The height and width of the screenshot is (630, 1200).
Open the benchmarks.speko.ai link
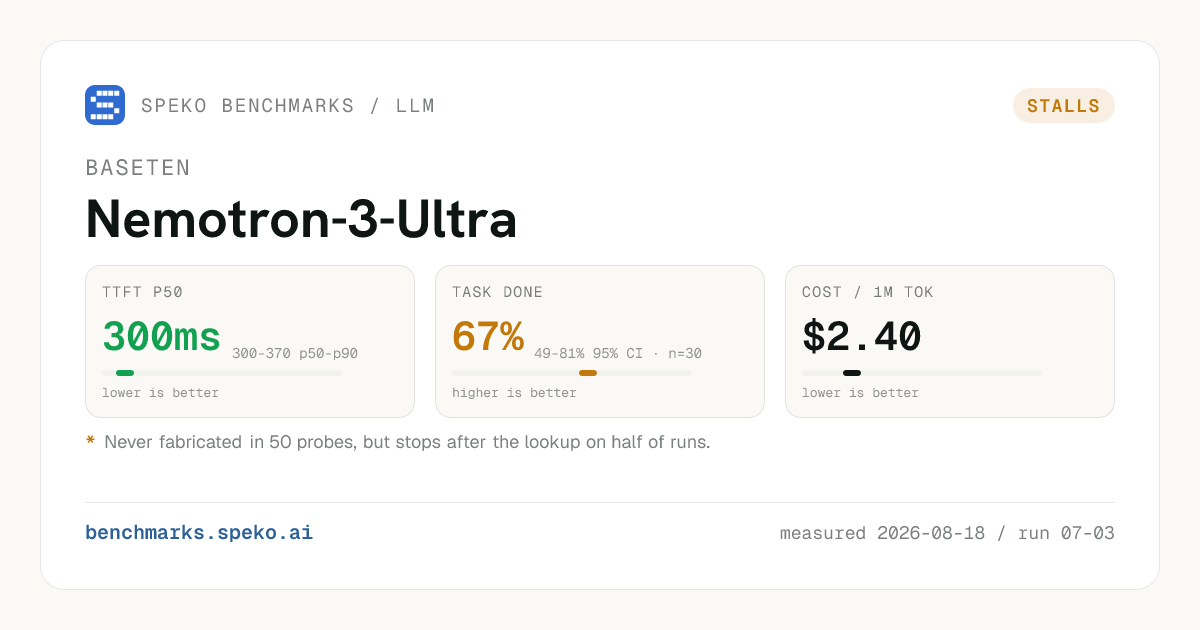pos(199,533)
